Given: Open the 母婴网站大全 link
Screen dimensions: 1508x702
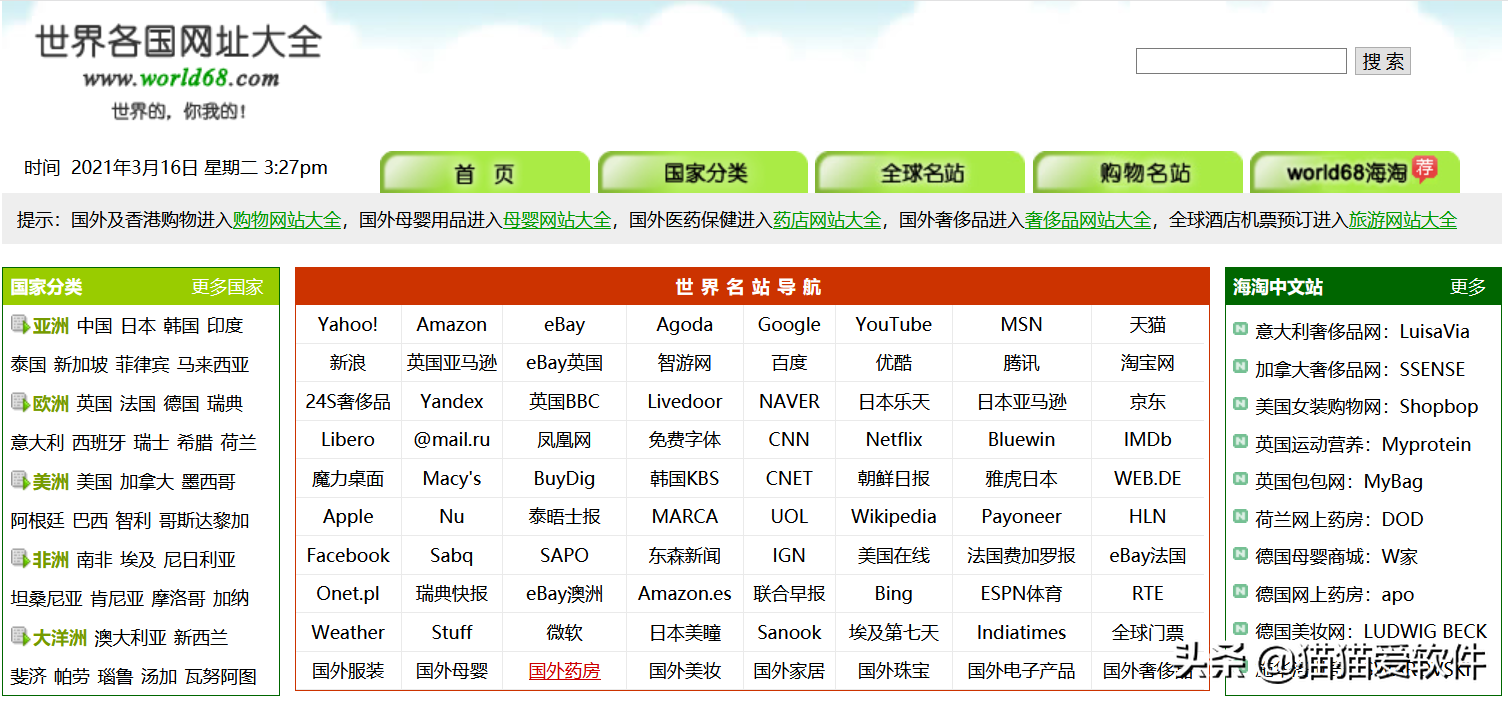Looking at the screenshot, I should (x=557, y=220).
